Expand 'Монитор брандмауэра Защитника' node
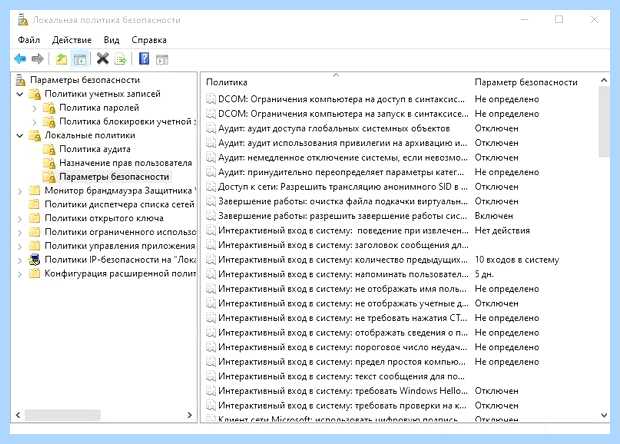The height and width of the screenshot is (444, 620). pos(20,191)
